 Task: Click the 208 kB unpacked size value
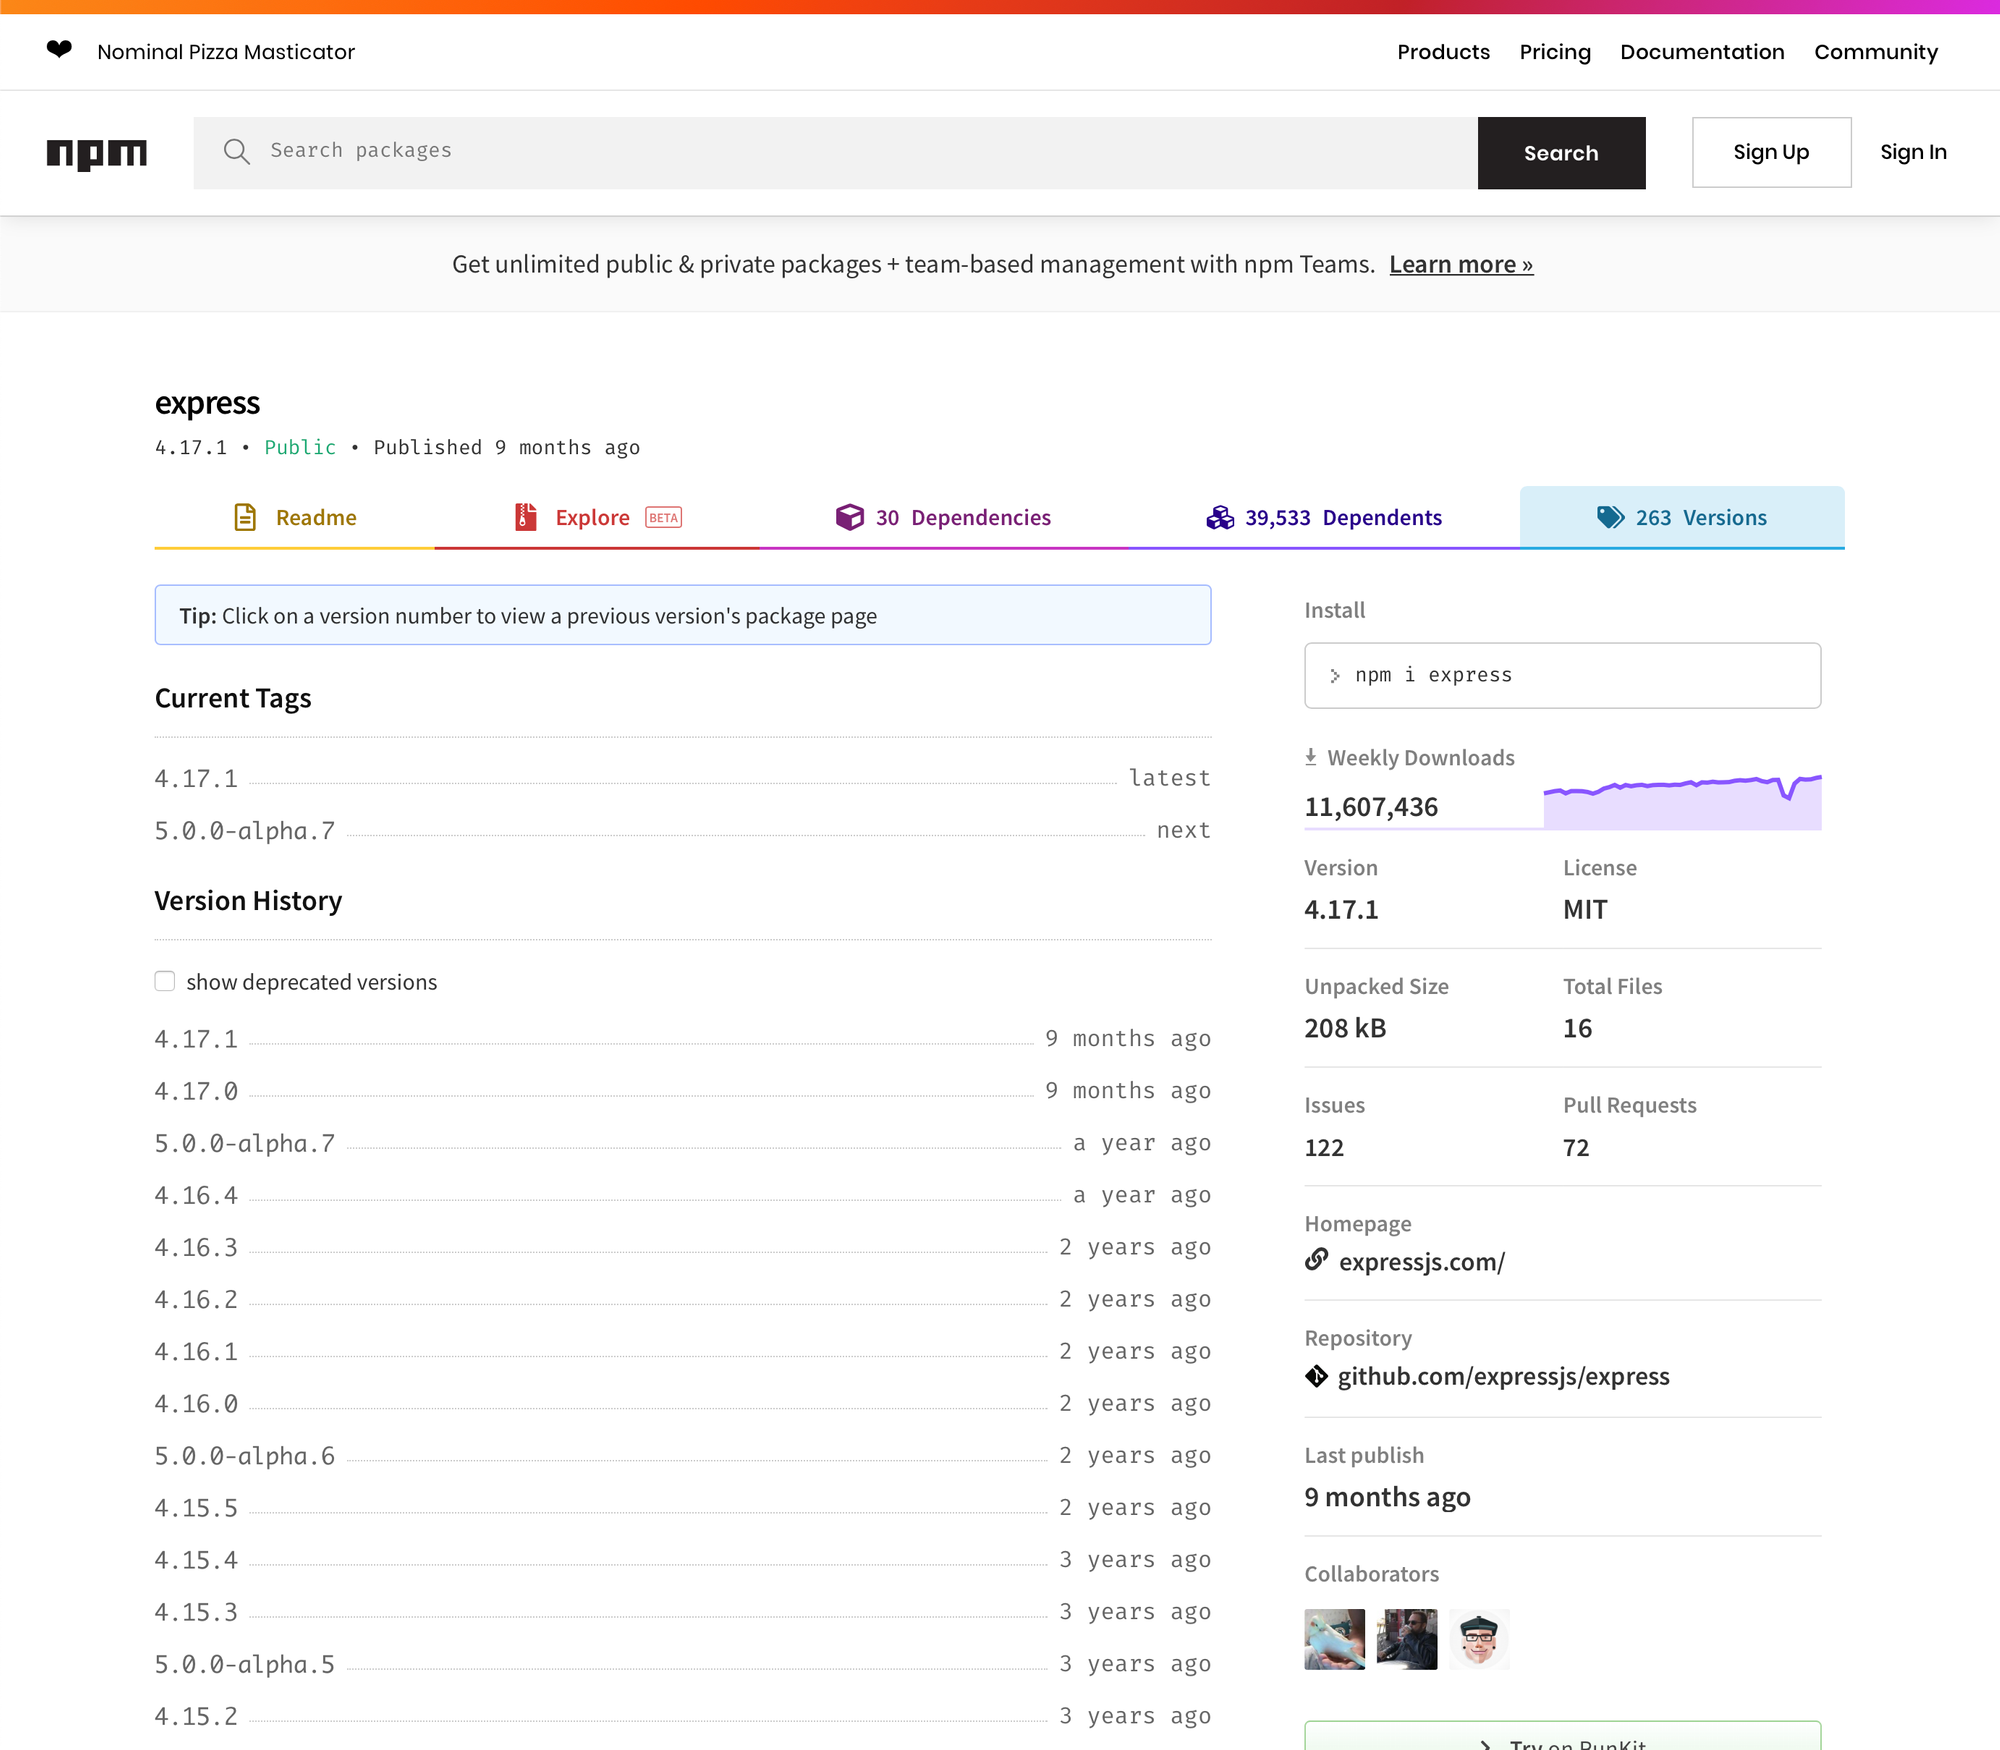1345,1028
